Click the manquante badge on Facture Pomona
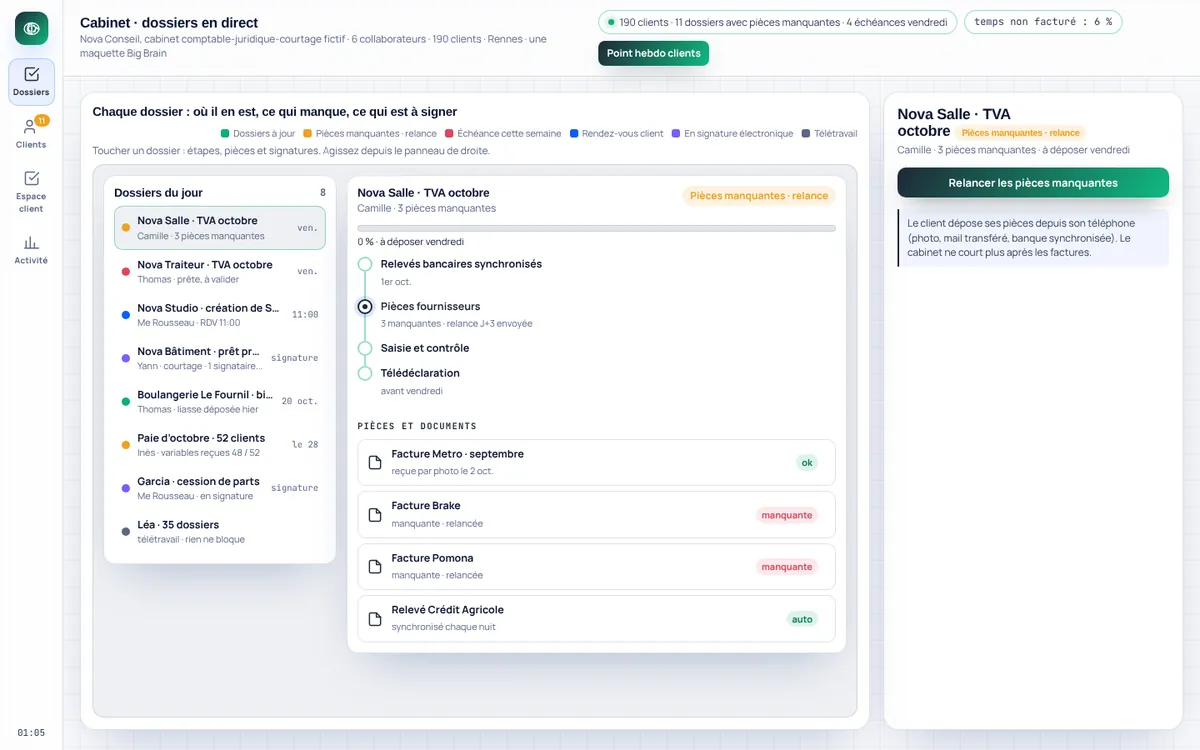The height and width of the screenshot is (750, 1200). coord(787,567)
